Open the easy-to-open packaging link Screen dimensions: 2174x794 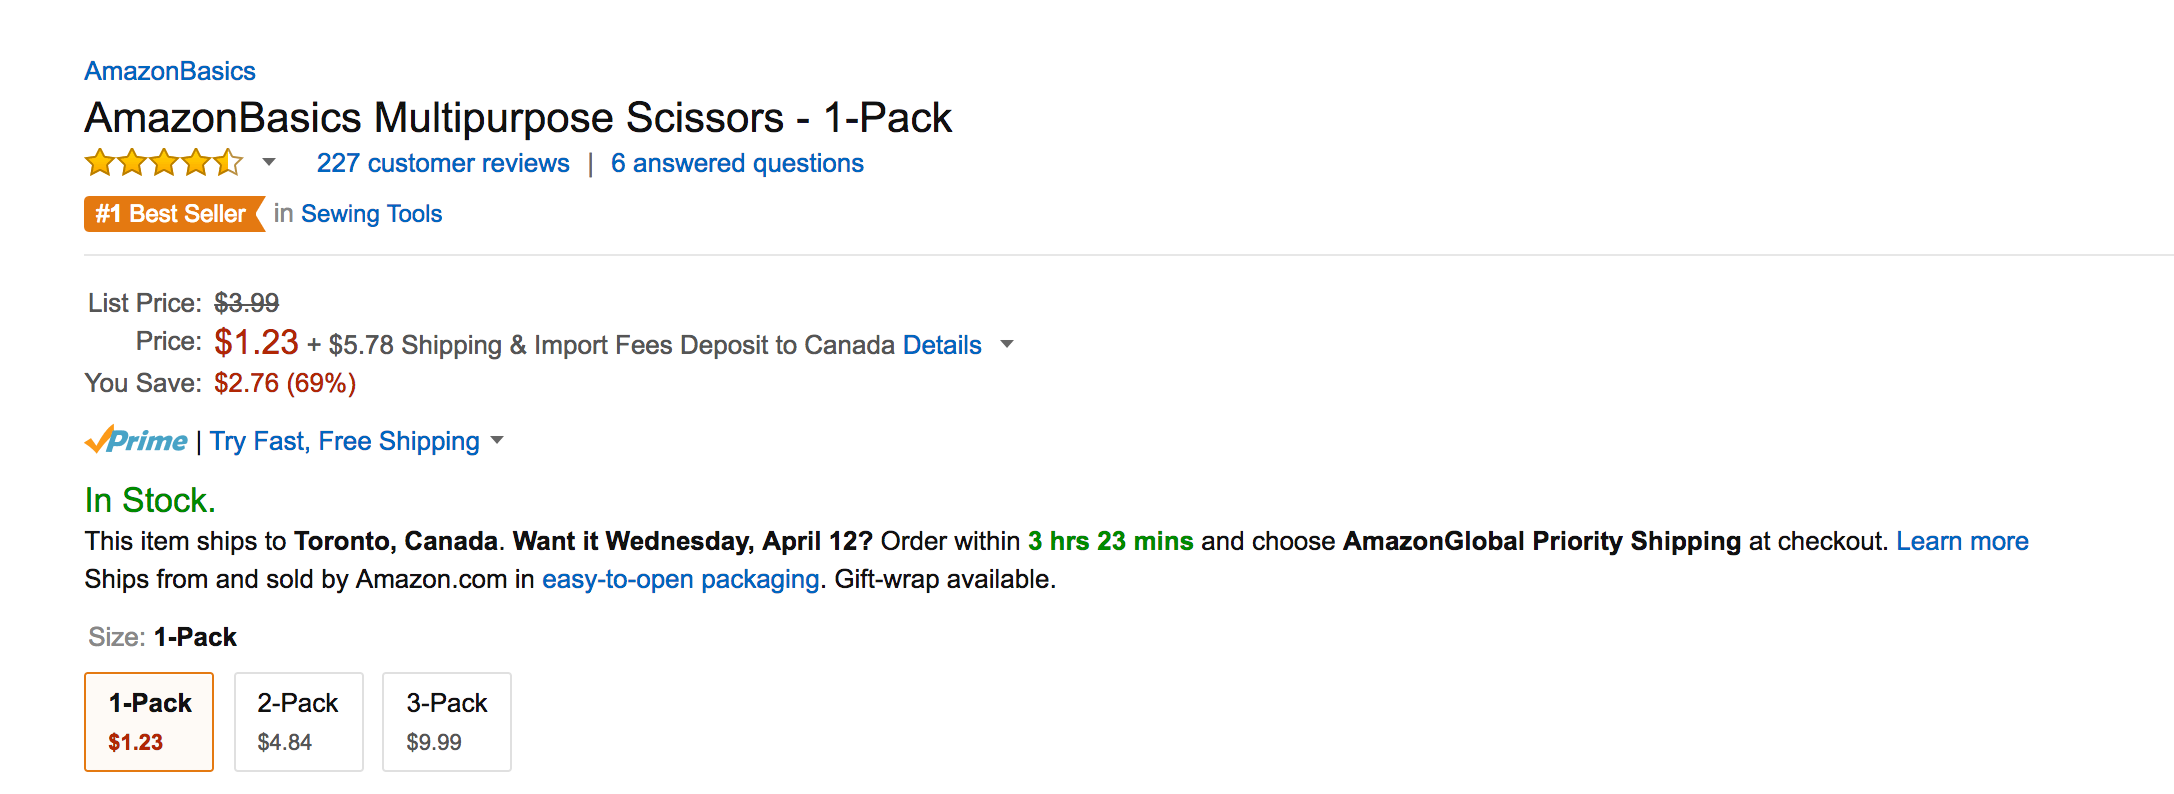pos(679,579)
